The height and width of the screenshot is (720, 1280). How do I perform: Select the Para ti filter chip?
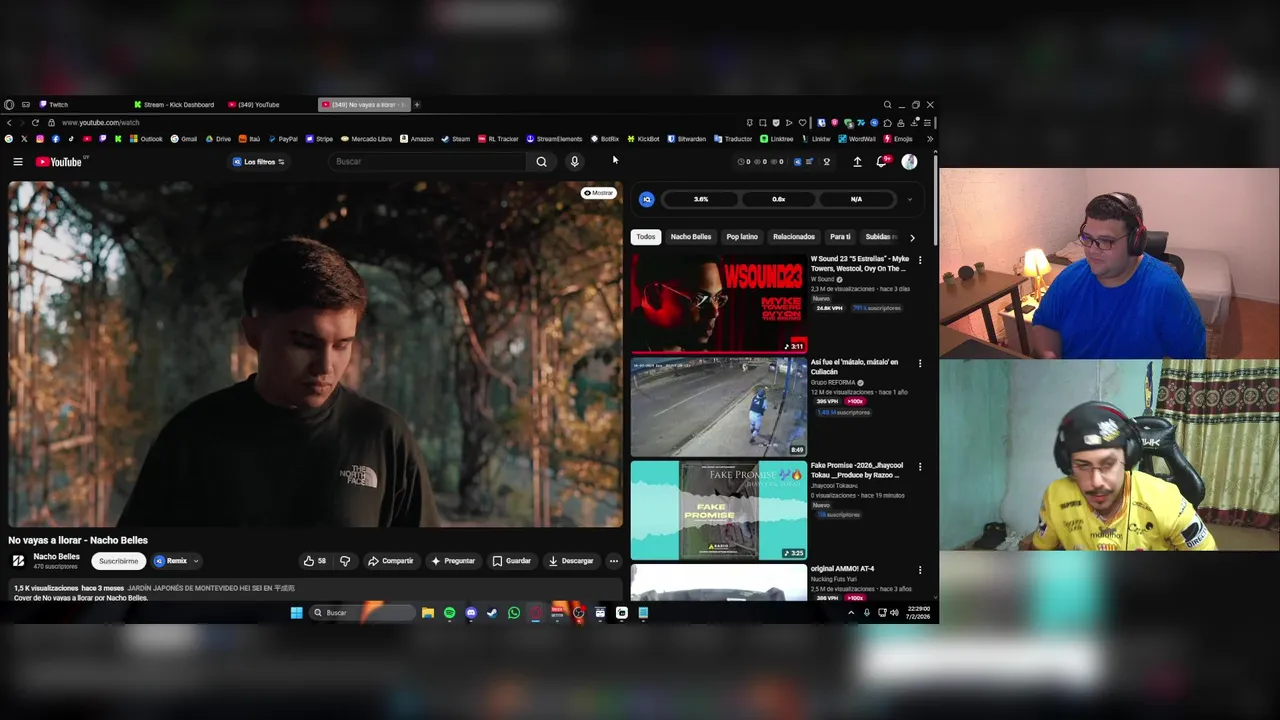tap(840, 237)
